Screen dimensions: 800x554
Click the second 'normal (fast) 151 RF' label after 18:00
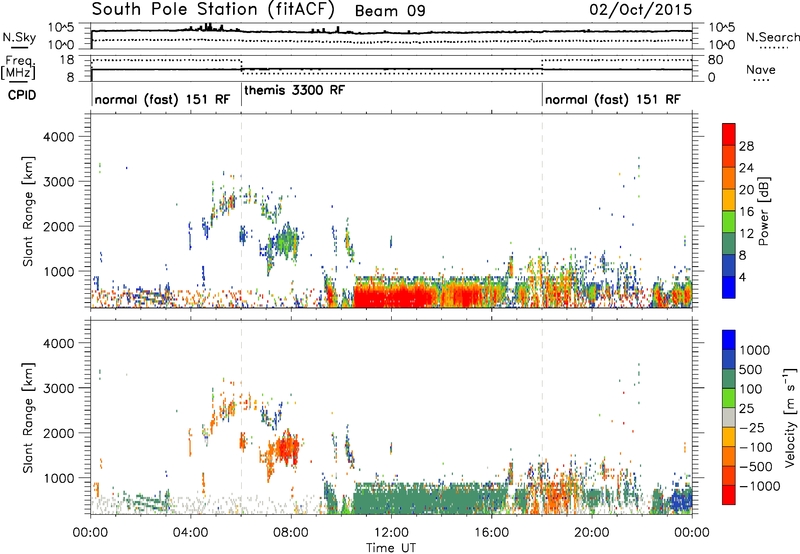612,99
